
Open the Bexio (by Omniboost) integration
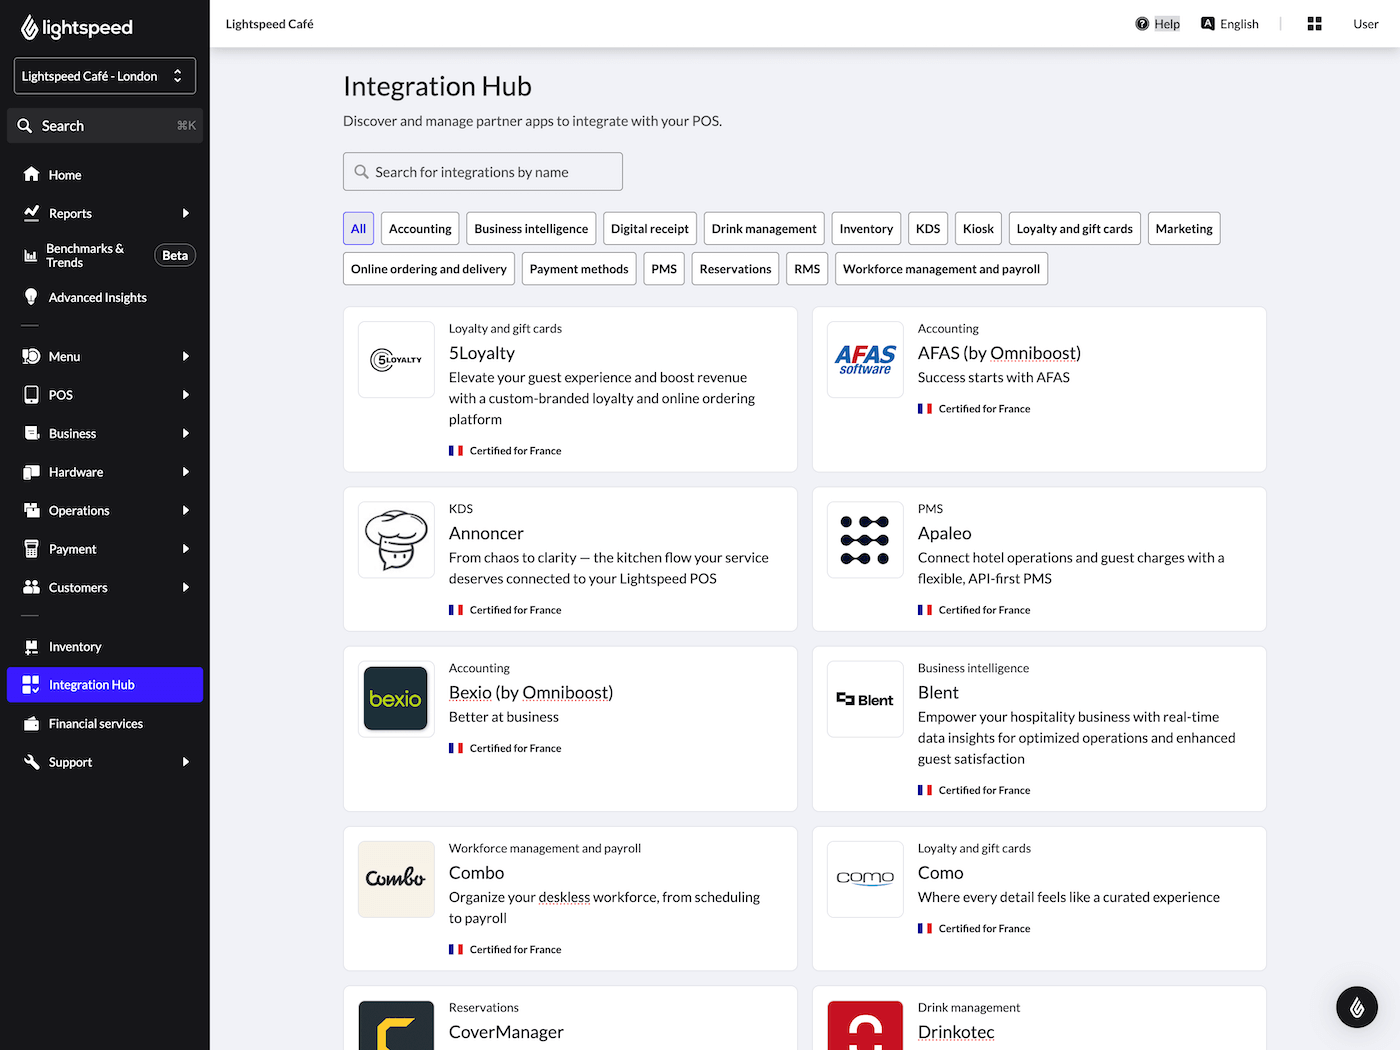pos(530,692)
